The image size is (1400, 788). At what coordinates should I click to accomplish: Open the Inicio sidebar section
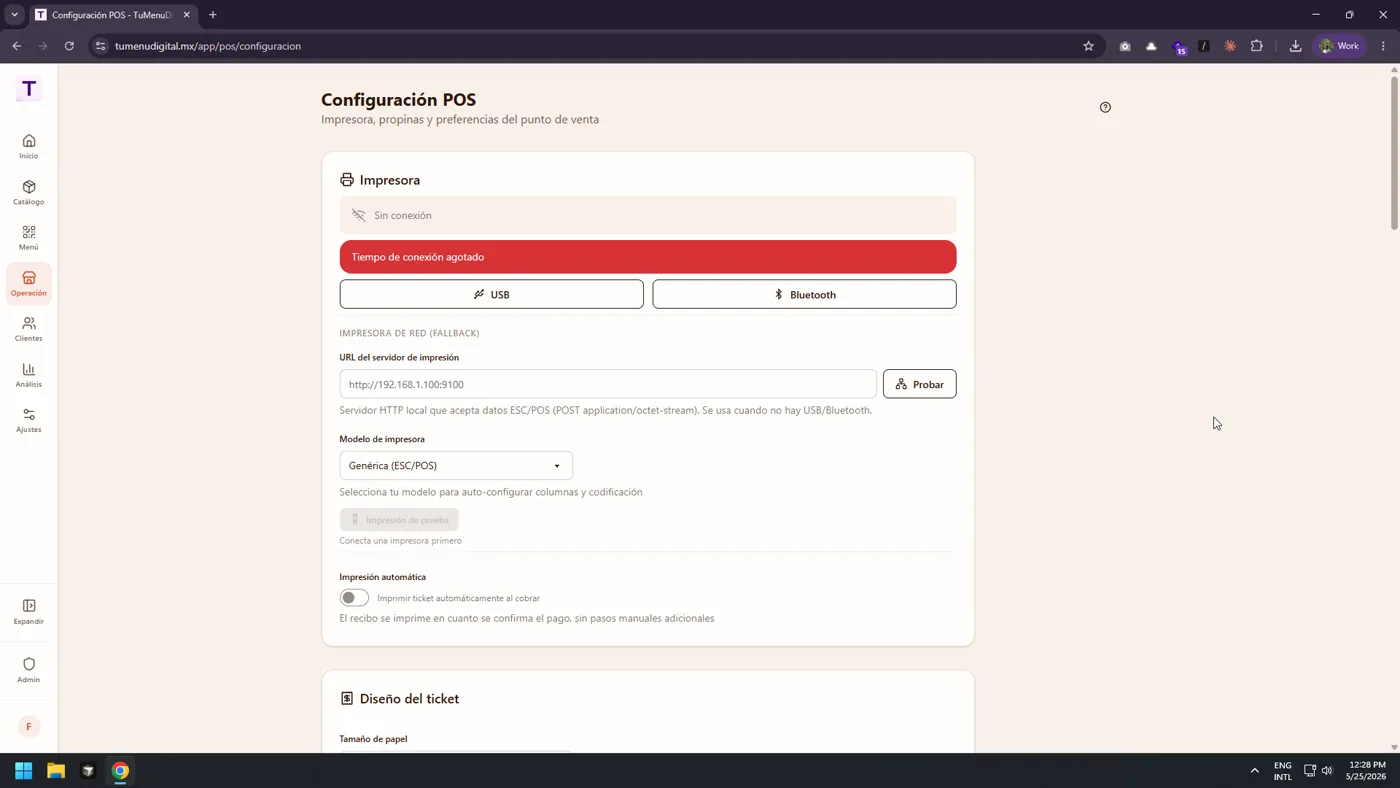click(29, 147)
